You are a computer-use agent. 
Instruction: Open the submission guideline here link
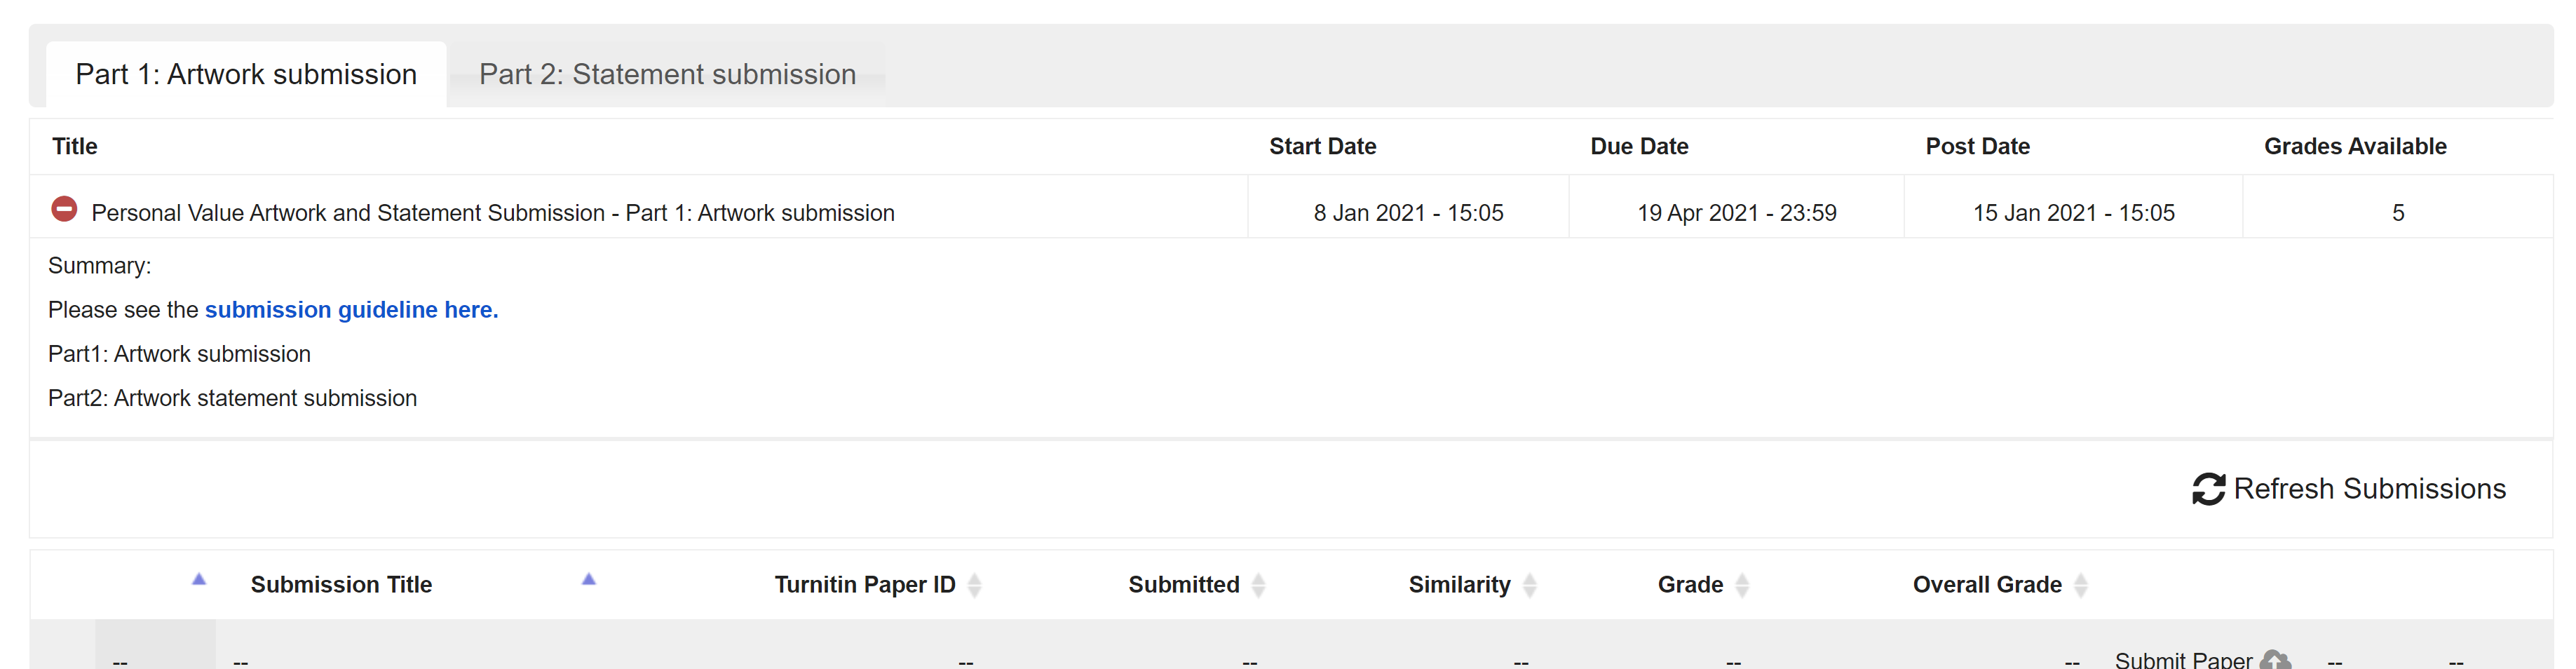point(351,310)
